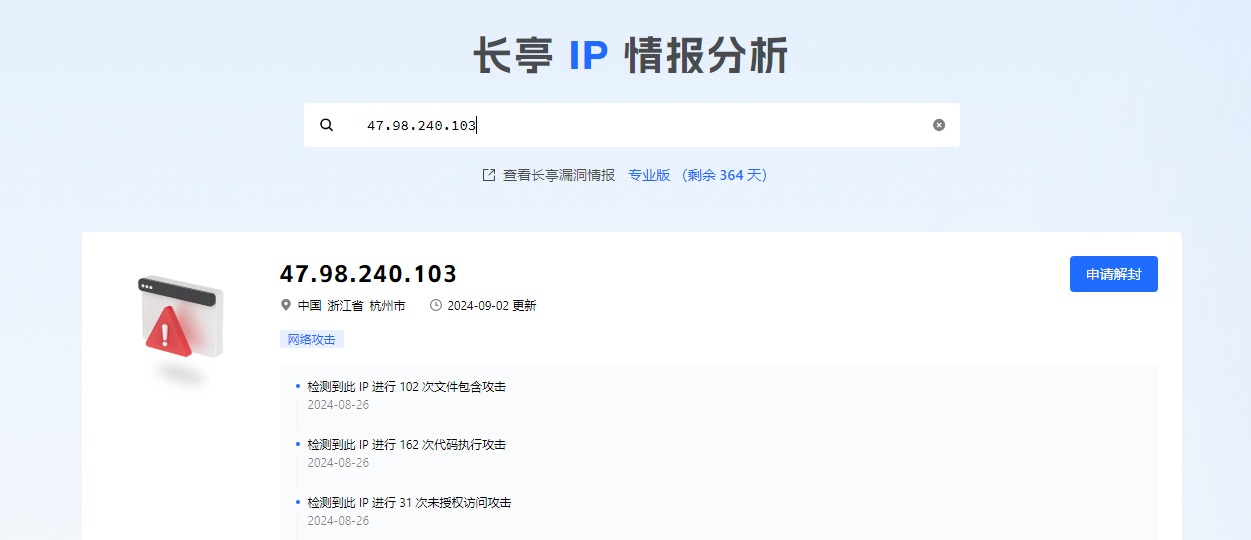Image resolution: width=1251 pixels, height=540 pixels.
Task: Click the search magnifier icon
Action: (x=326, y=125)
